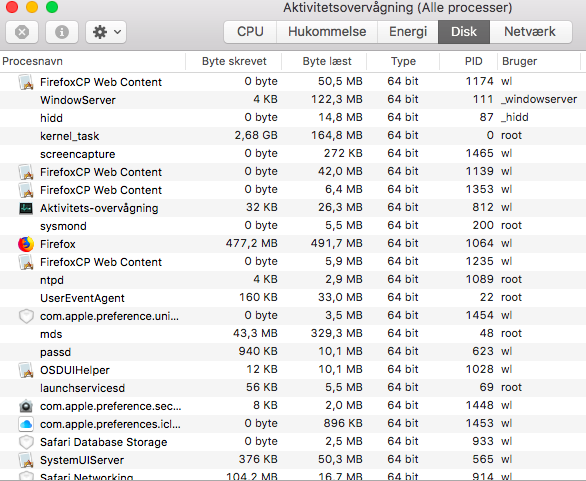Image resolution: width=586 pixels, height=481 pixels.
Task: Select the passd process name
Action: pos(55,352)
